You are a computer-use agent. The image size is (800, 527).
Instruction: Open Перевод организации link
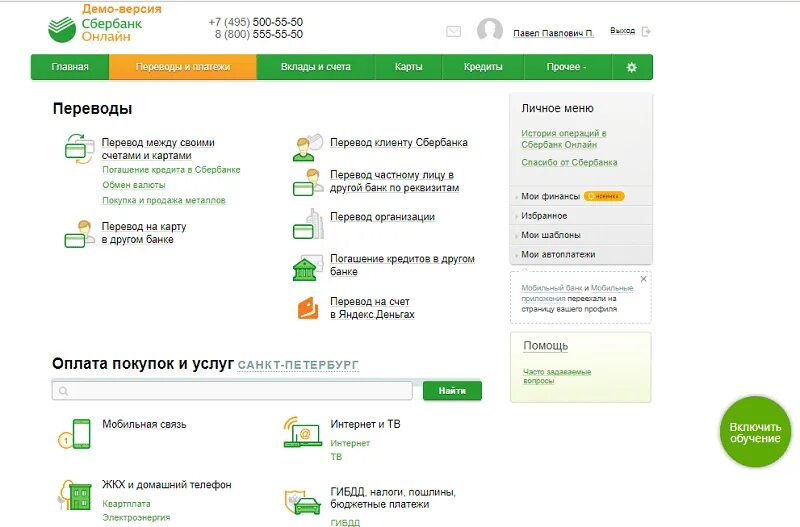tap(383, 217)
